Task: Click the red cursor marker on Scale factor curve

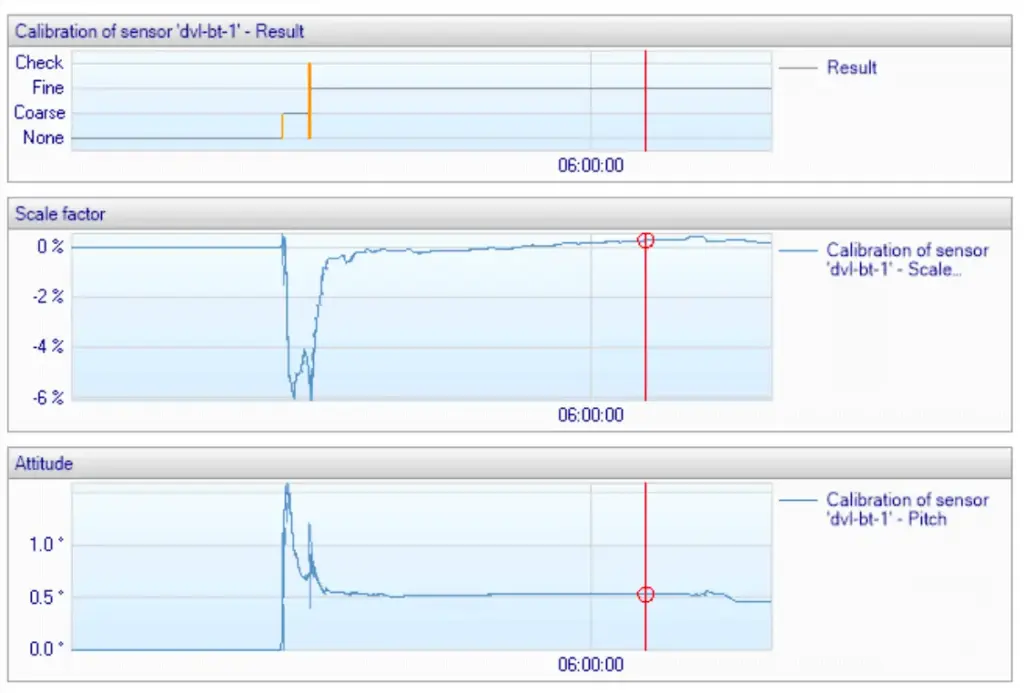Action: point(646,240)
